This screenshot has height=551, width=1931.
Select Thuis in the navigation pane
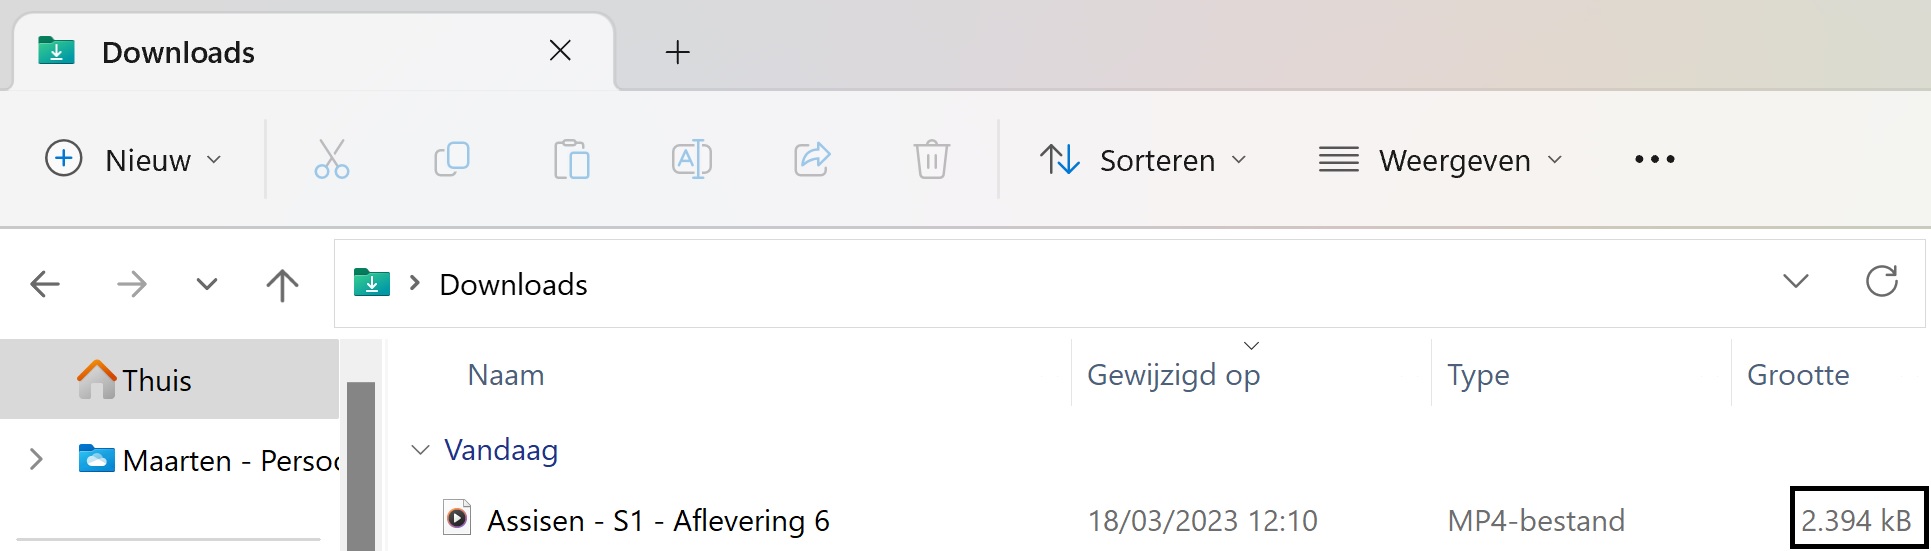point(156,380)
